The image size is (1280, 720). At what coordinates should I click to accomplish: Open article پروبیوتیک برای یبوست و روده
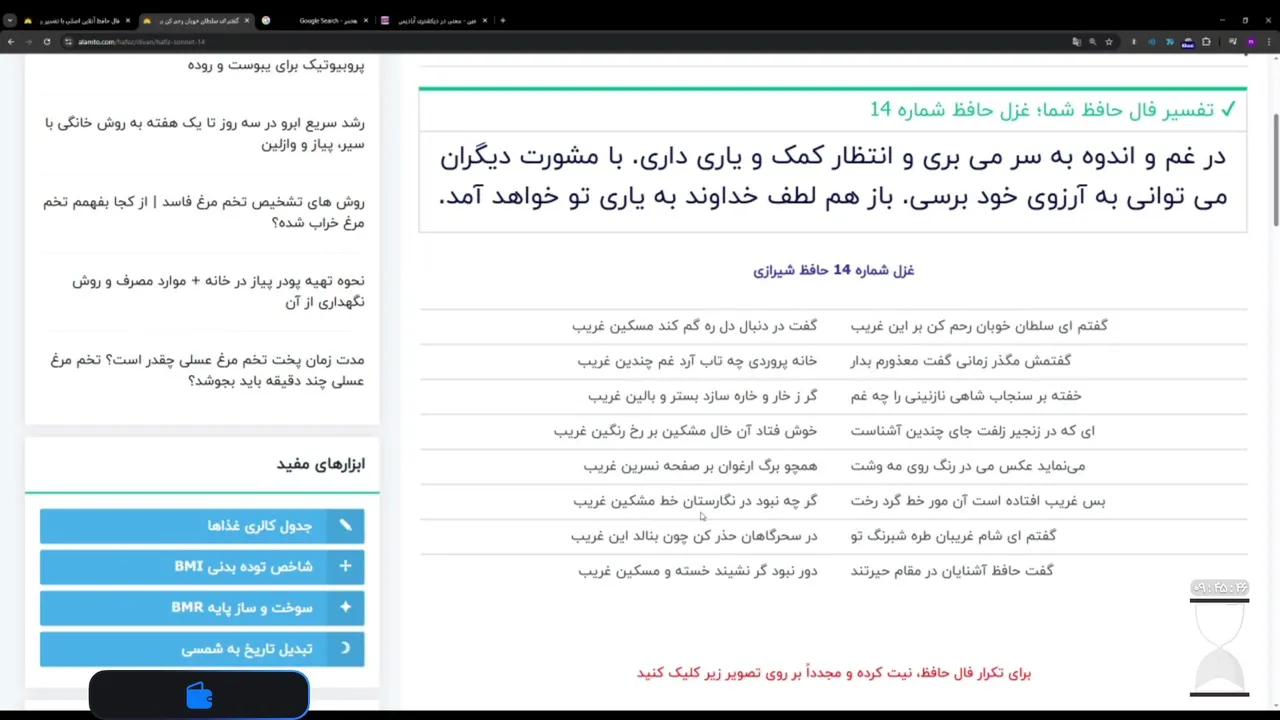click(276, 65)
